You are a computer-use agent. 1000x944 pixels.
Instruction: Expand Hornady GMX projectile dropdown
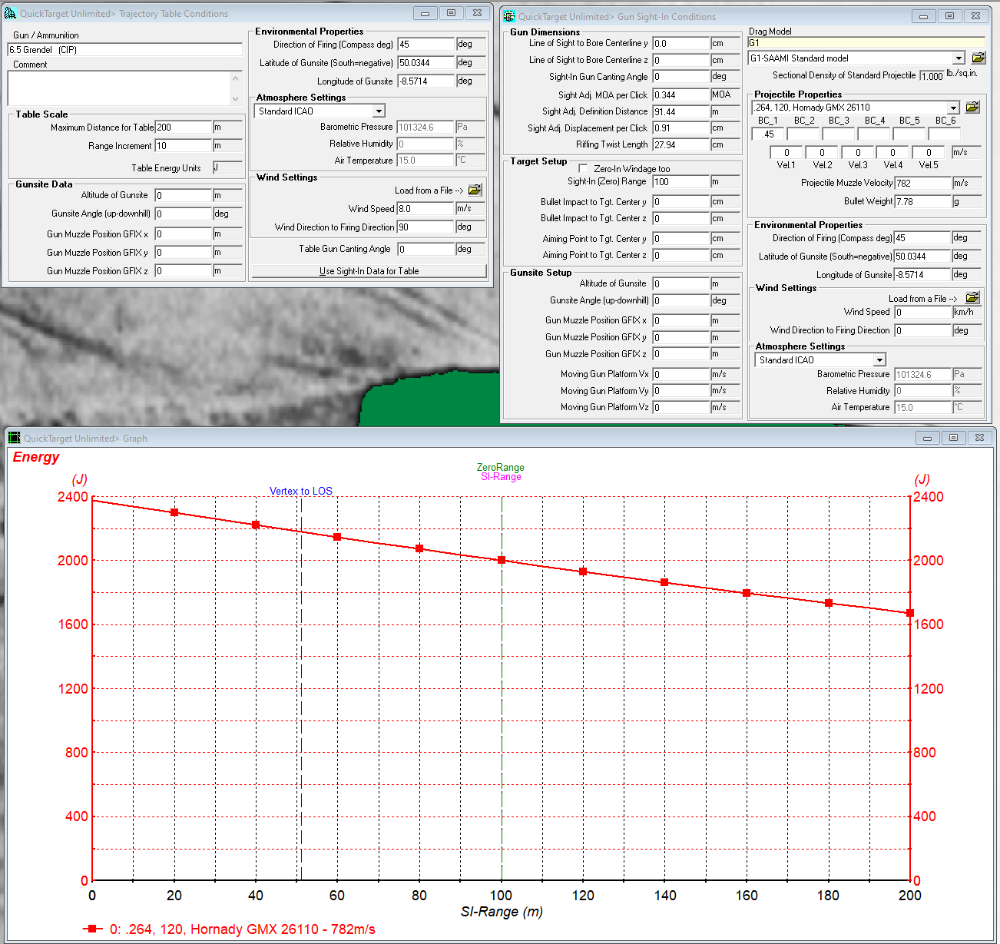click(x=953, y=108)
